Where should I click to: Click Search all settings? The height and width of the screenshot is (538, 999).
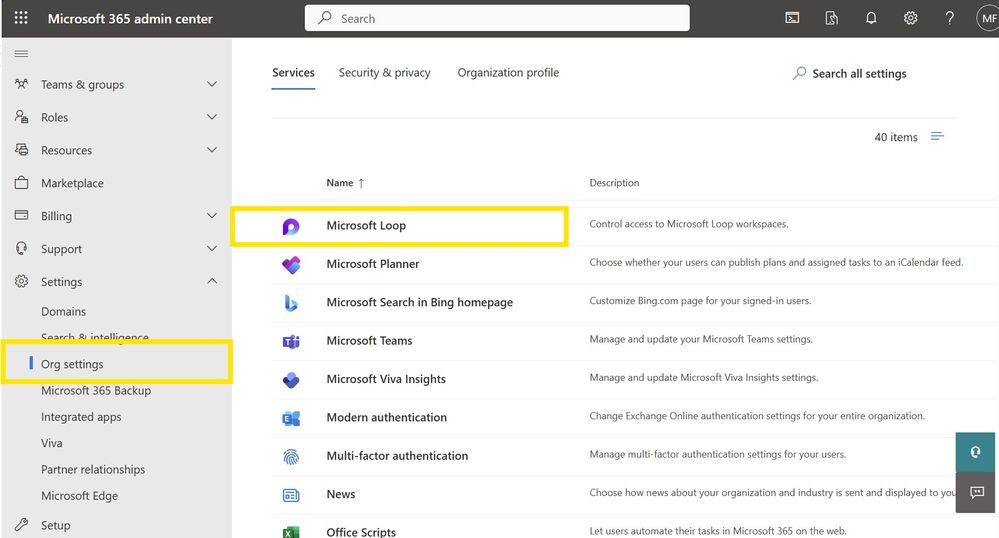coord(849,73)
